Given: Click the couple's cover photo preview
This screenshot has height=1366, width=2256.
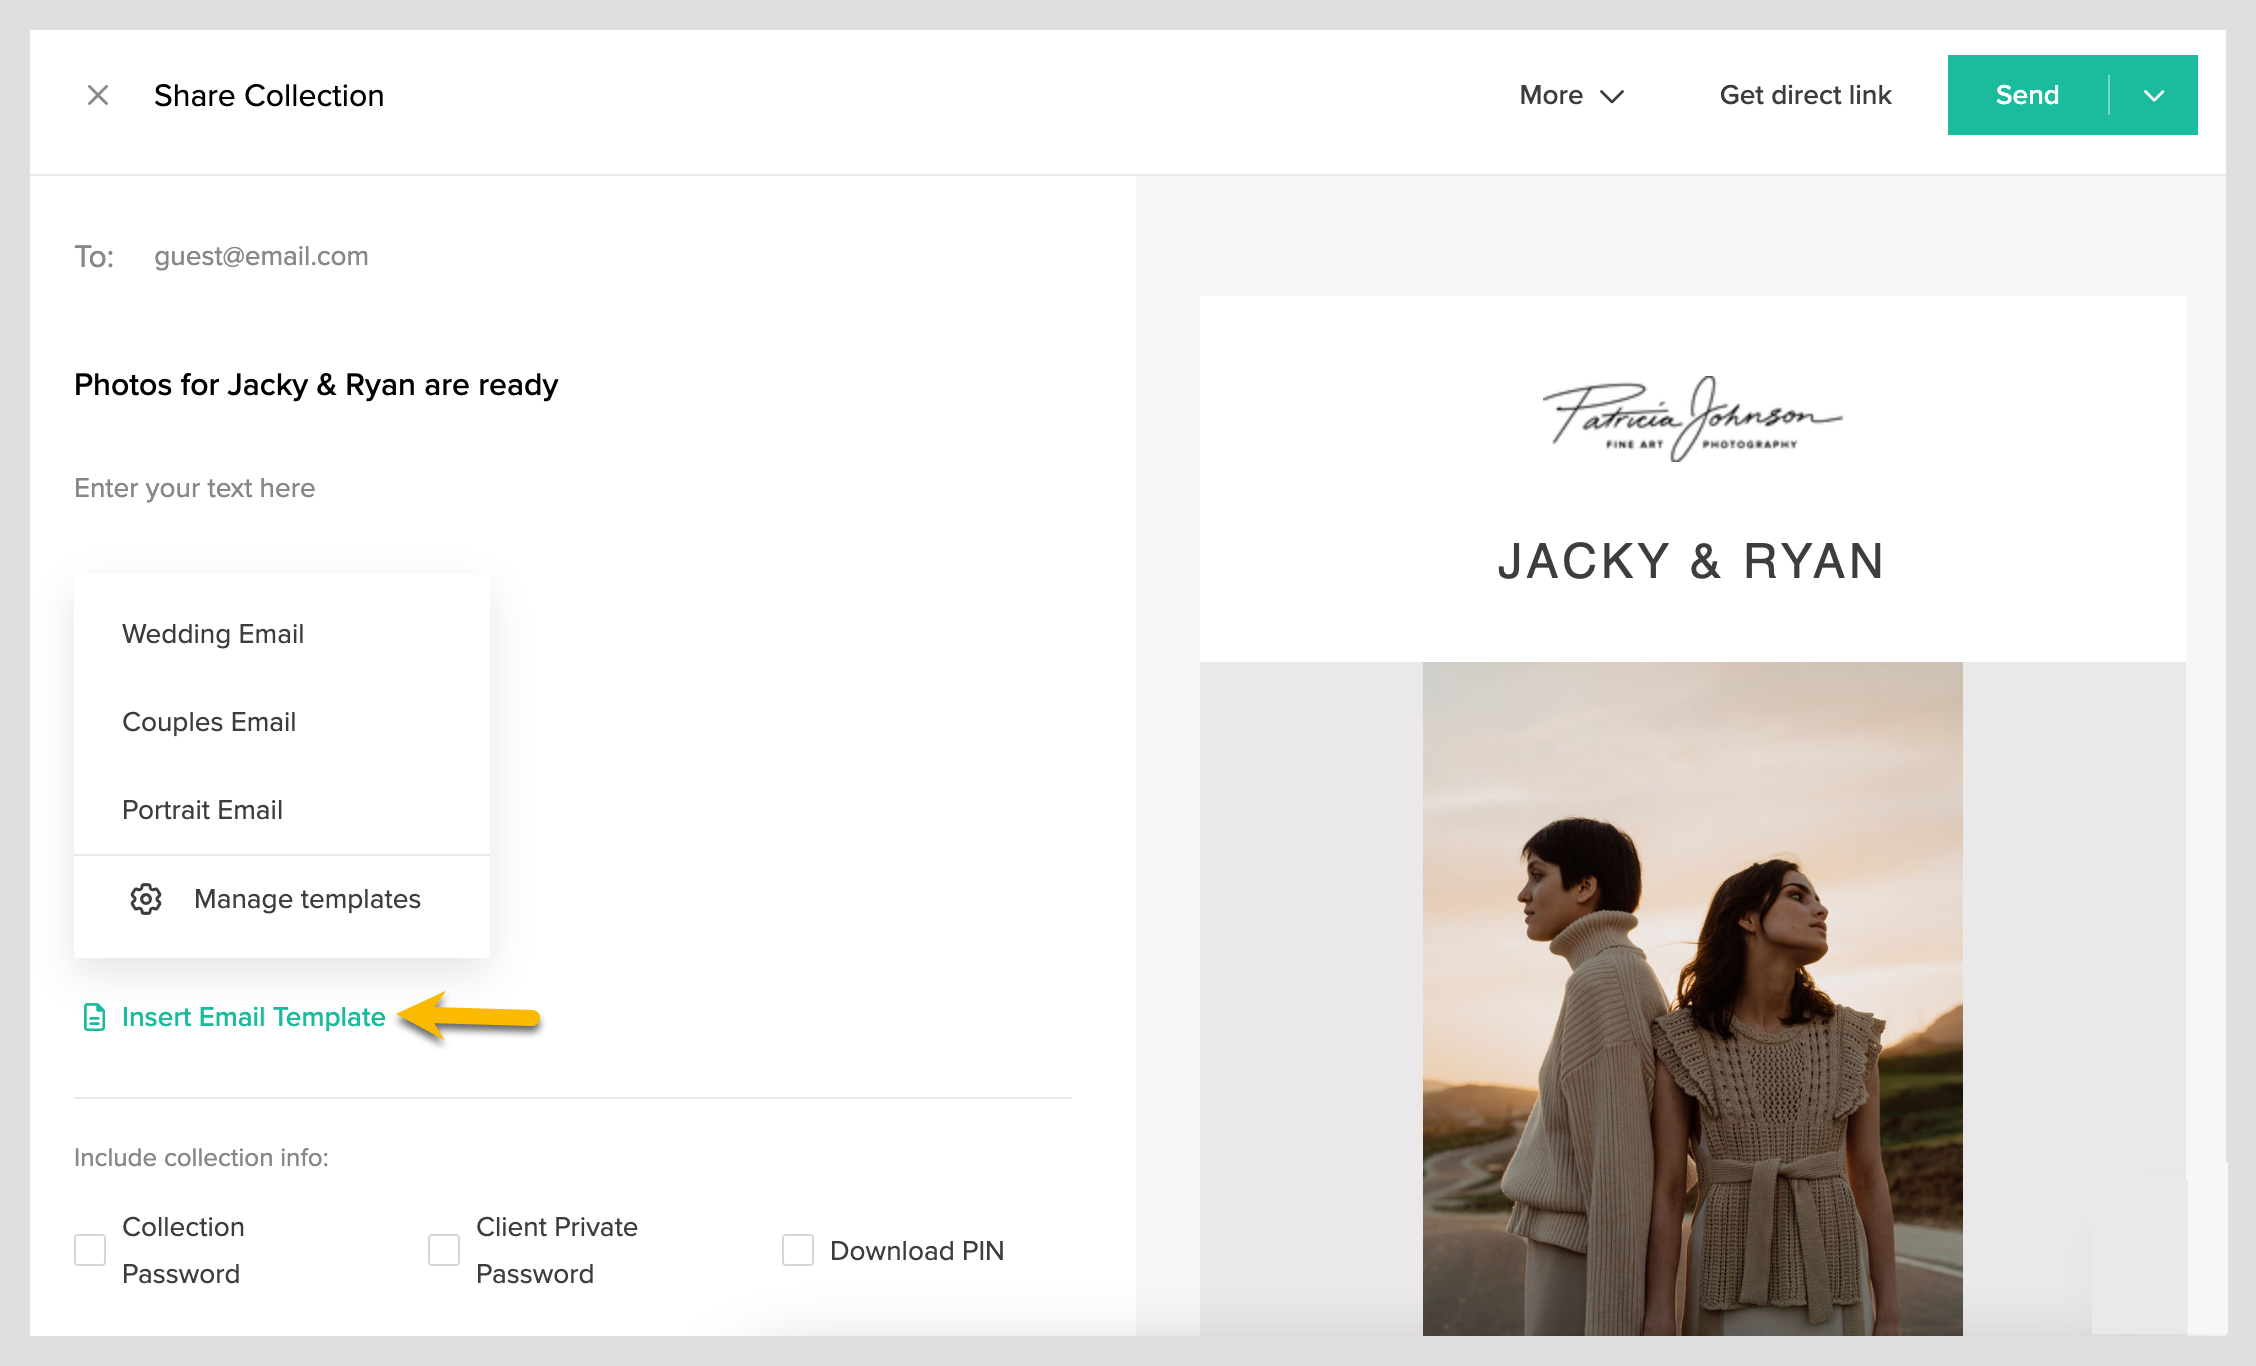Looking at the screenshot, I should click(x=1692, y=1000).
